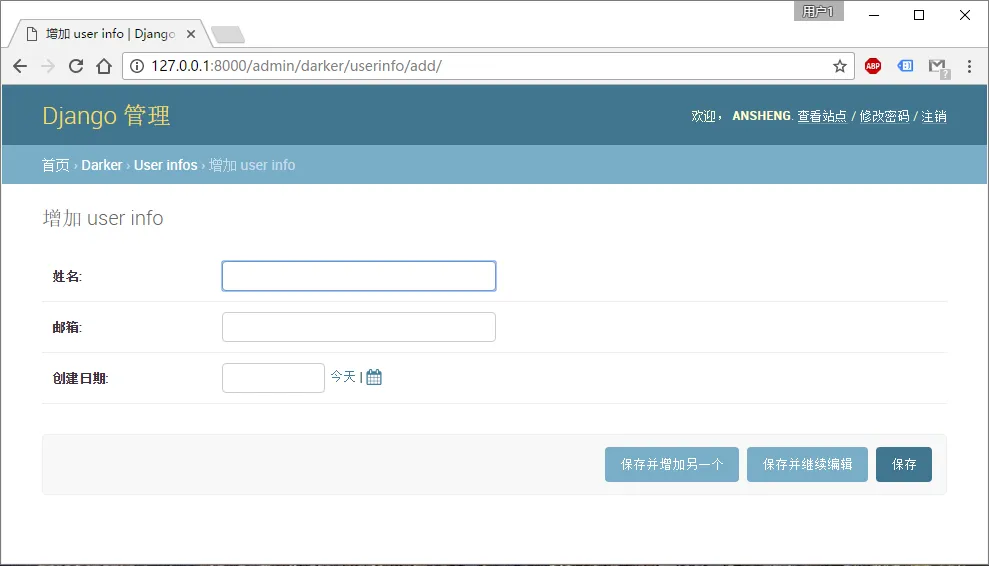Click the 'Django 管理' site title

(106, 116)
